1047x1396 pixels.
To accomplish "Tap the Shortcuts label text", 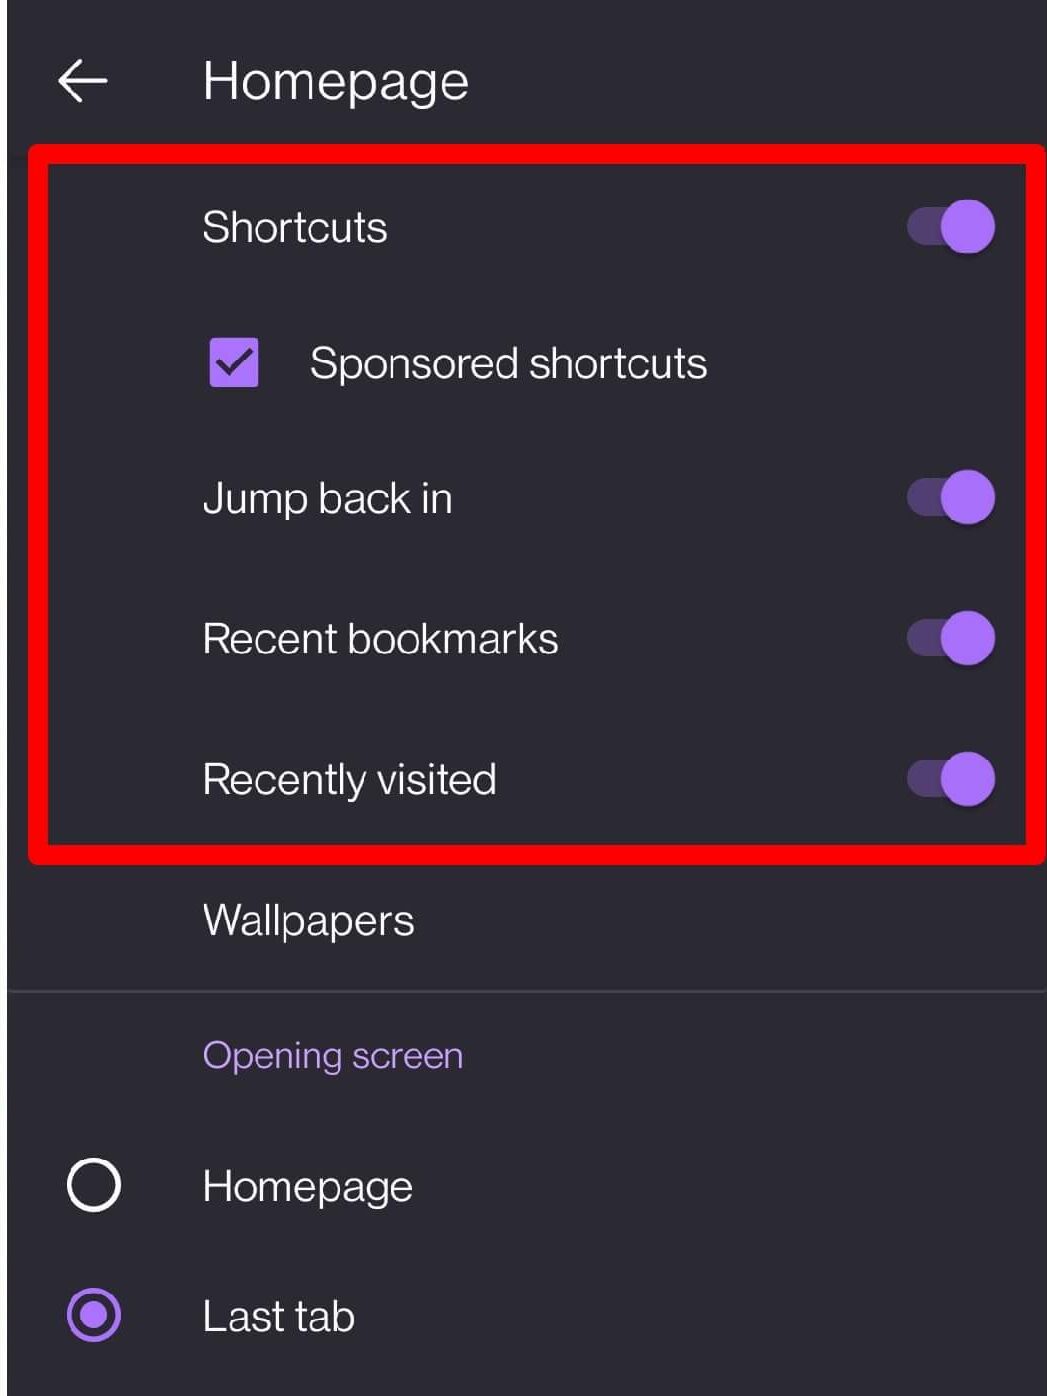I will tap(295, 227).
